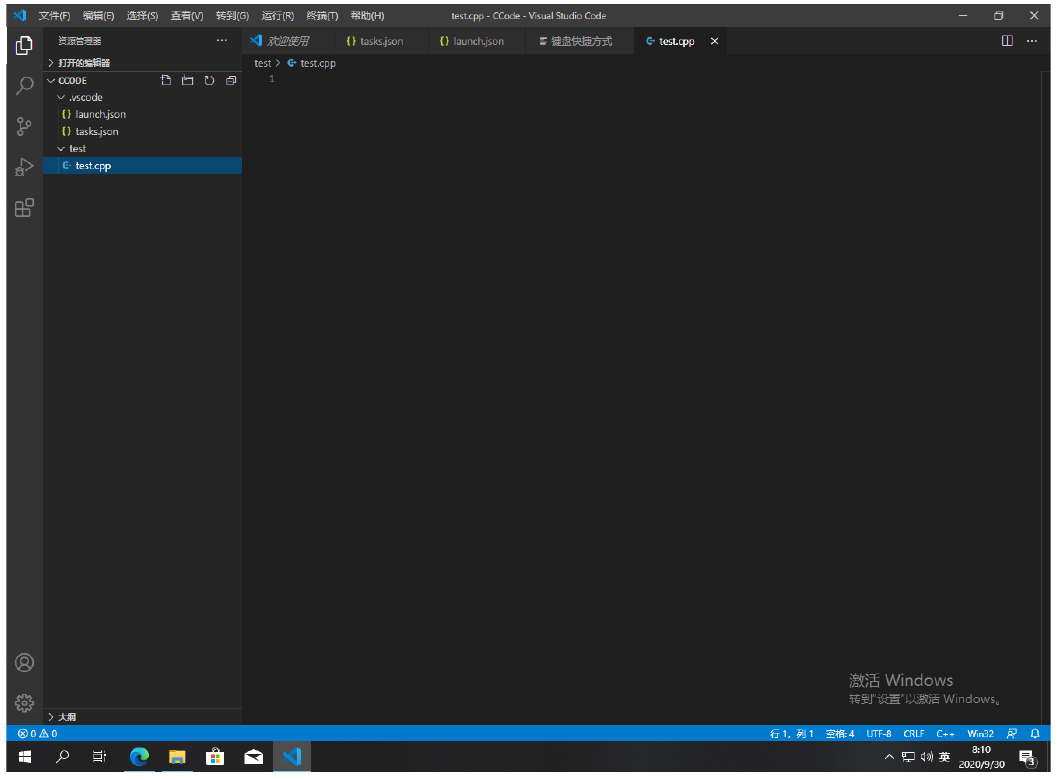
Task: Open the 终端(T) menu
Action: tap(322, 16)
